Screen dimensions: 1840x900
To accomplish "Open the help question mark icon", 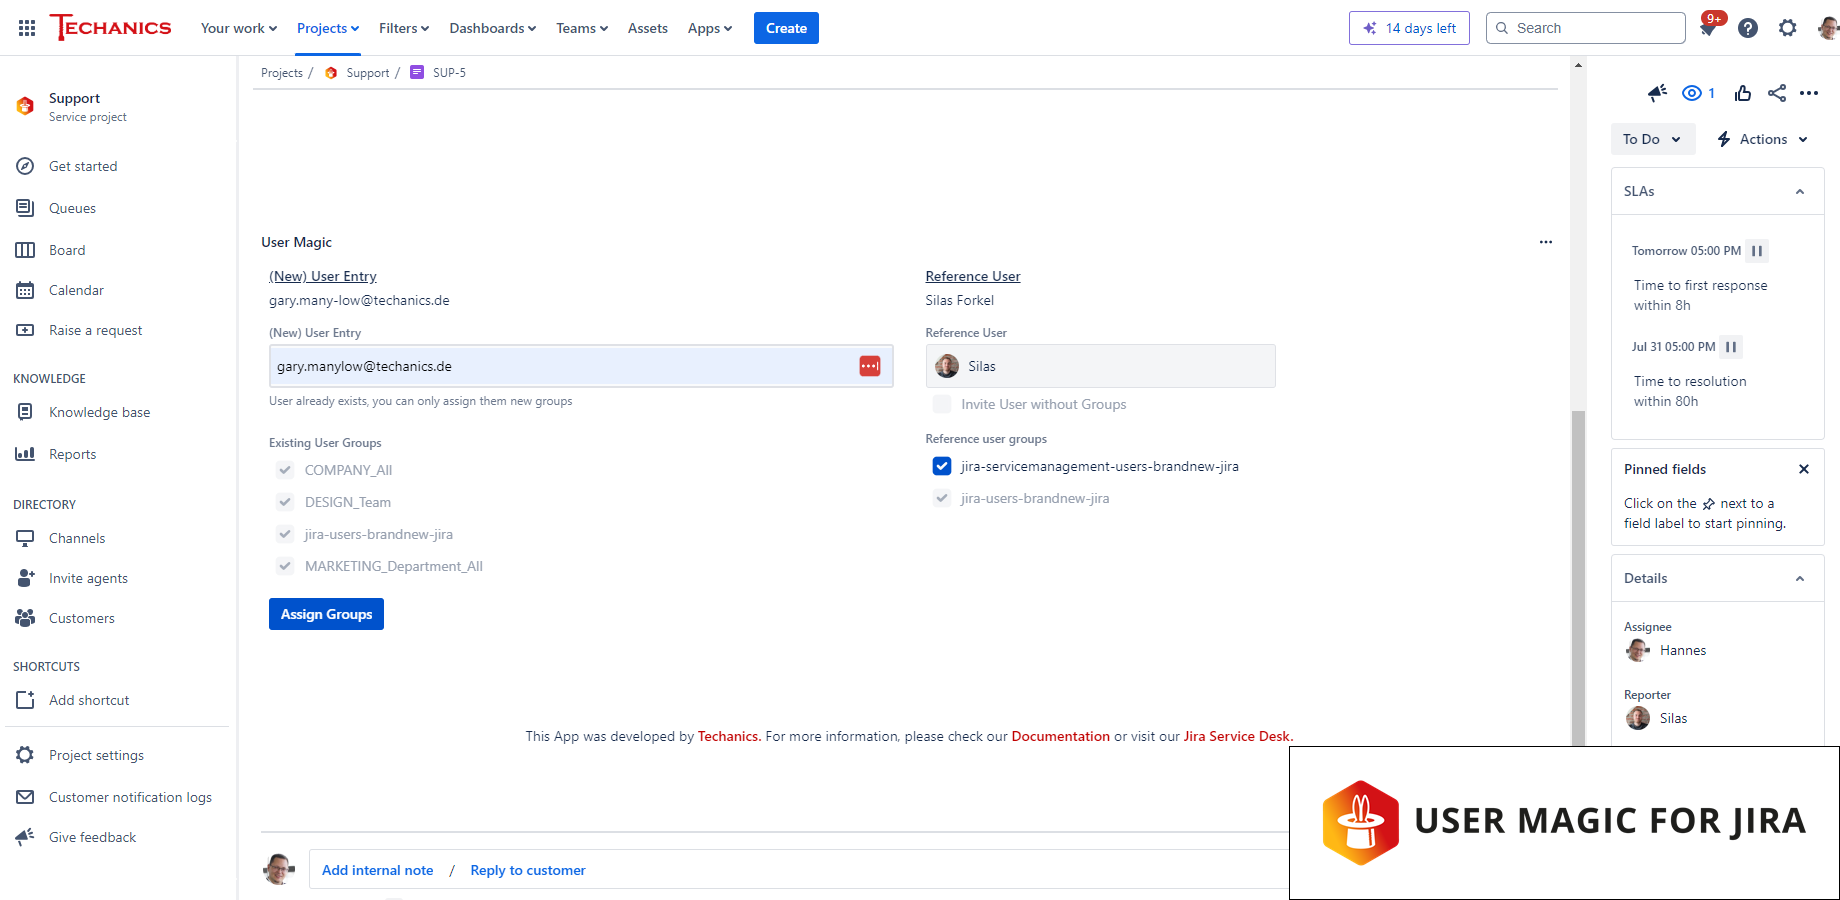I will tap(1748, 28).
